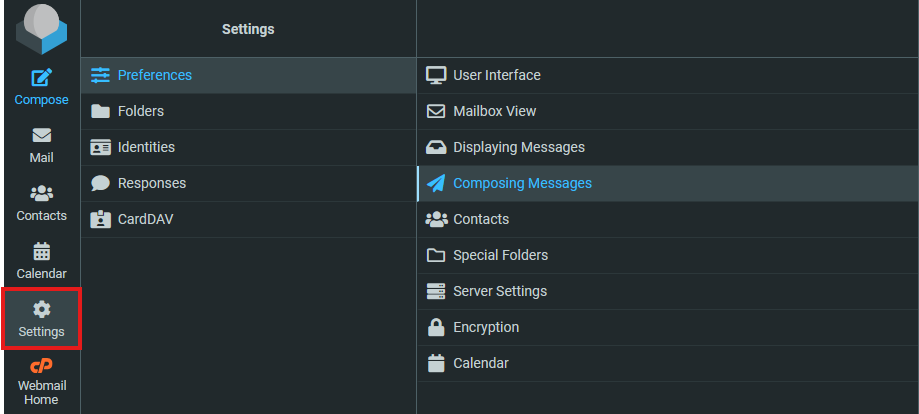Screen dimensions: 919x414
Task: Open Calendar preferences in right list
Action: pos(480,363)
